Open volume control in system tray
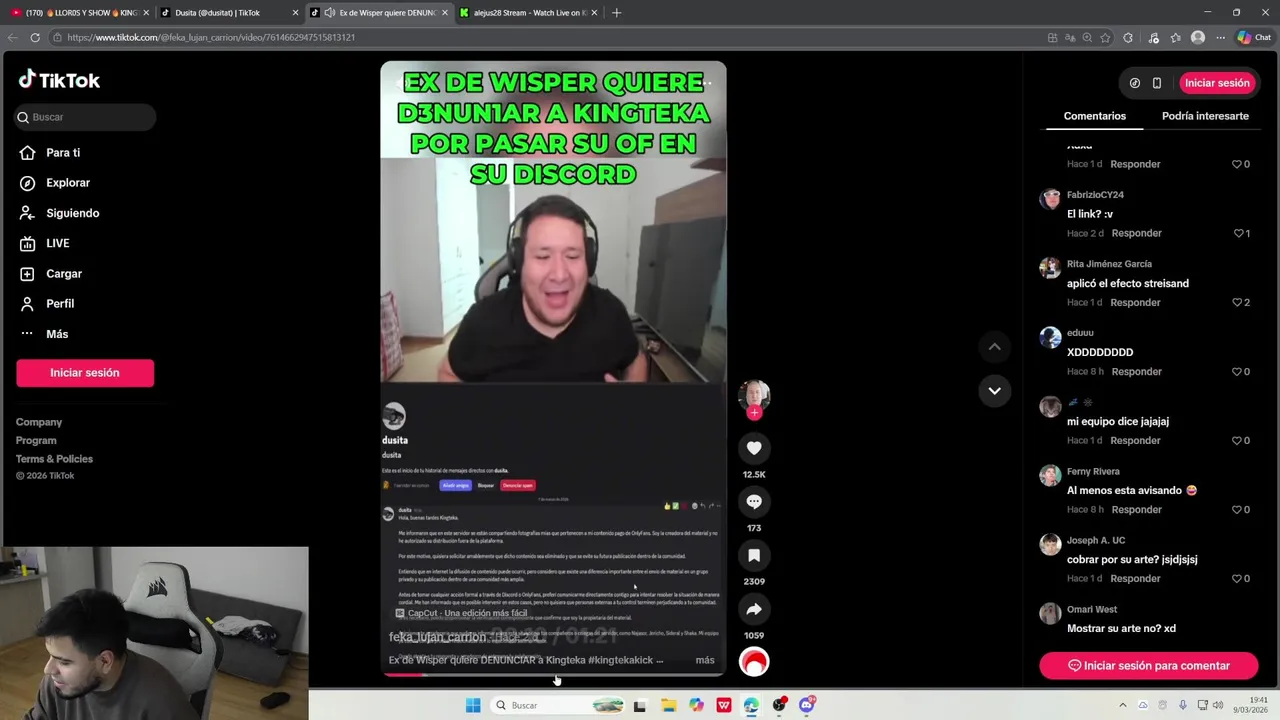The width and height of the screenshot is (1280, 720). [1218, 705]
